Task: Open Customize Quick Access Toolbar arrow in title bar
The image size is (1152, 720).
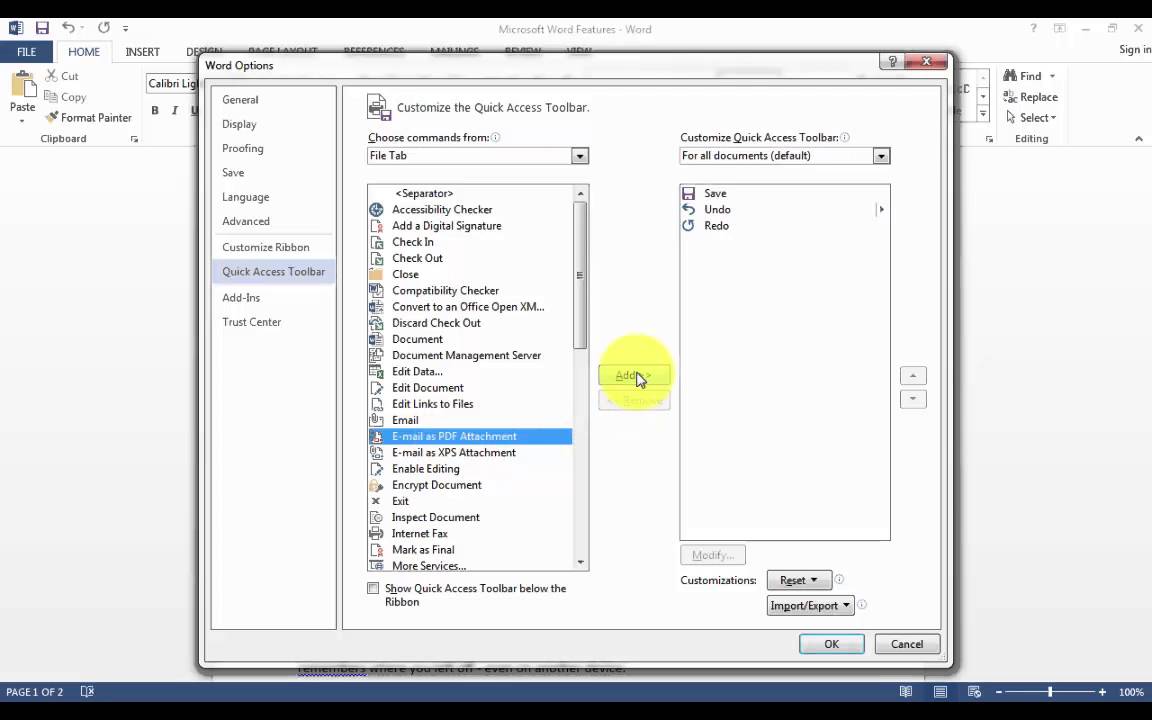Action: coord(126,29)
